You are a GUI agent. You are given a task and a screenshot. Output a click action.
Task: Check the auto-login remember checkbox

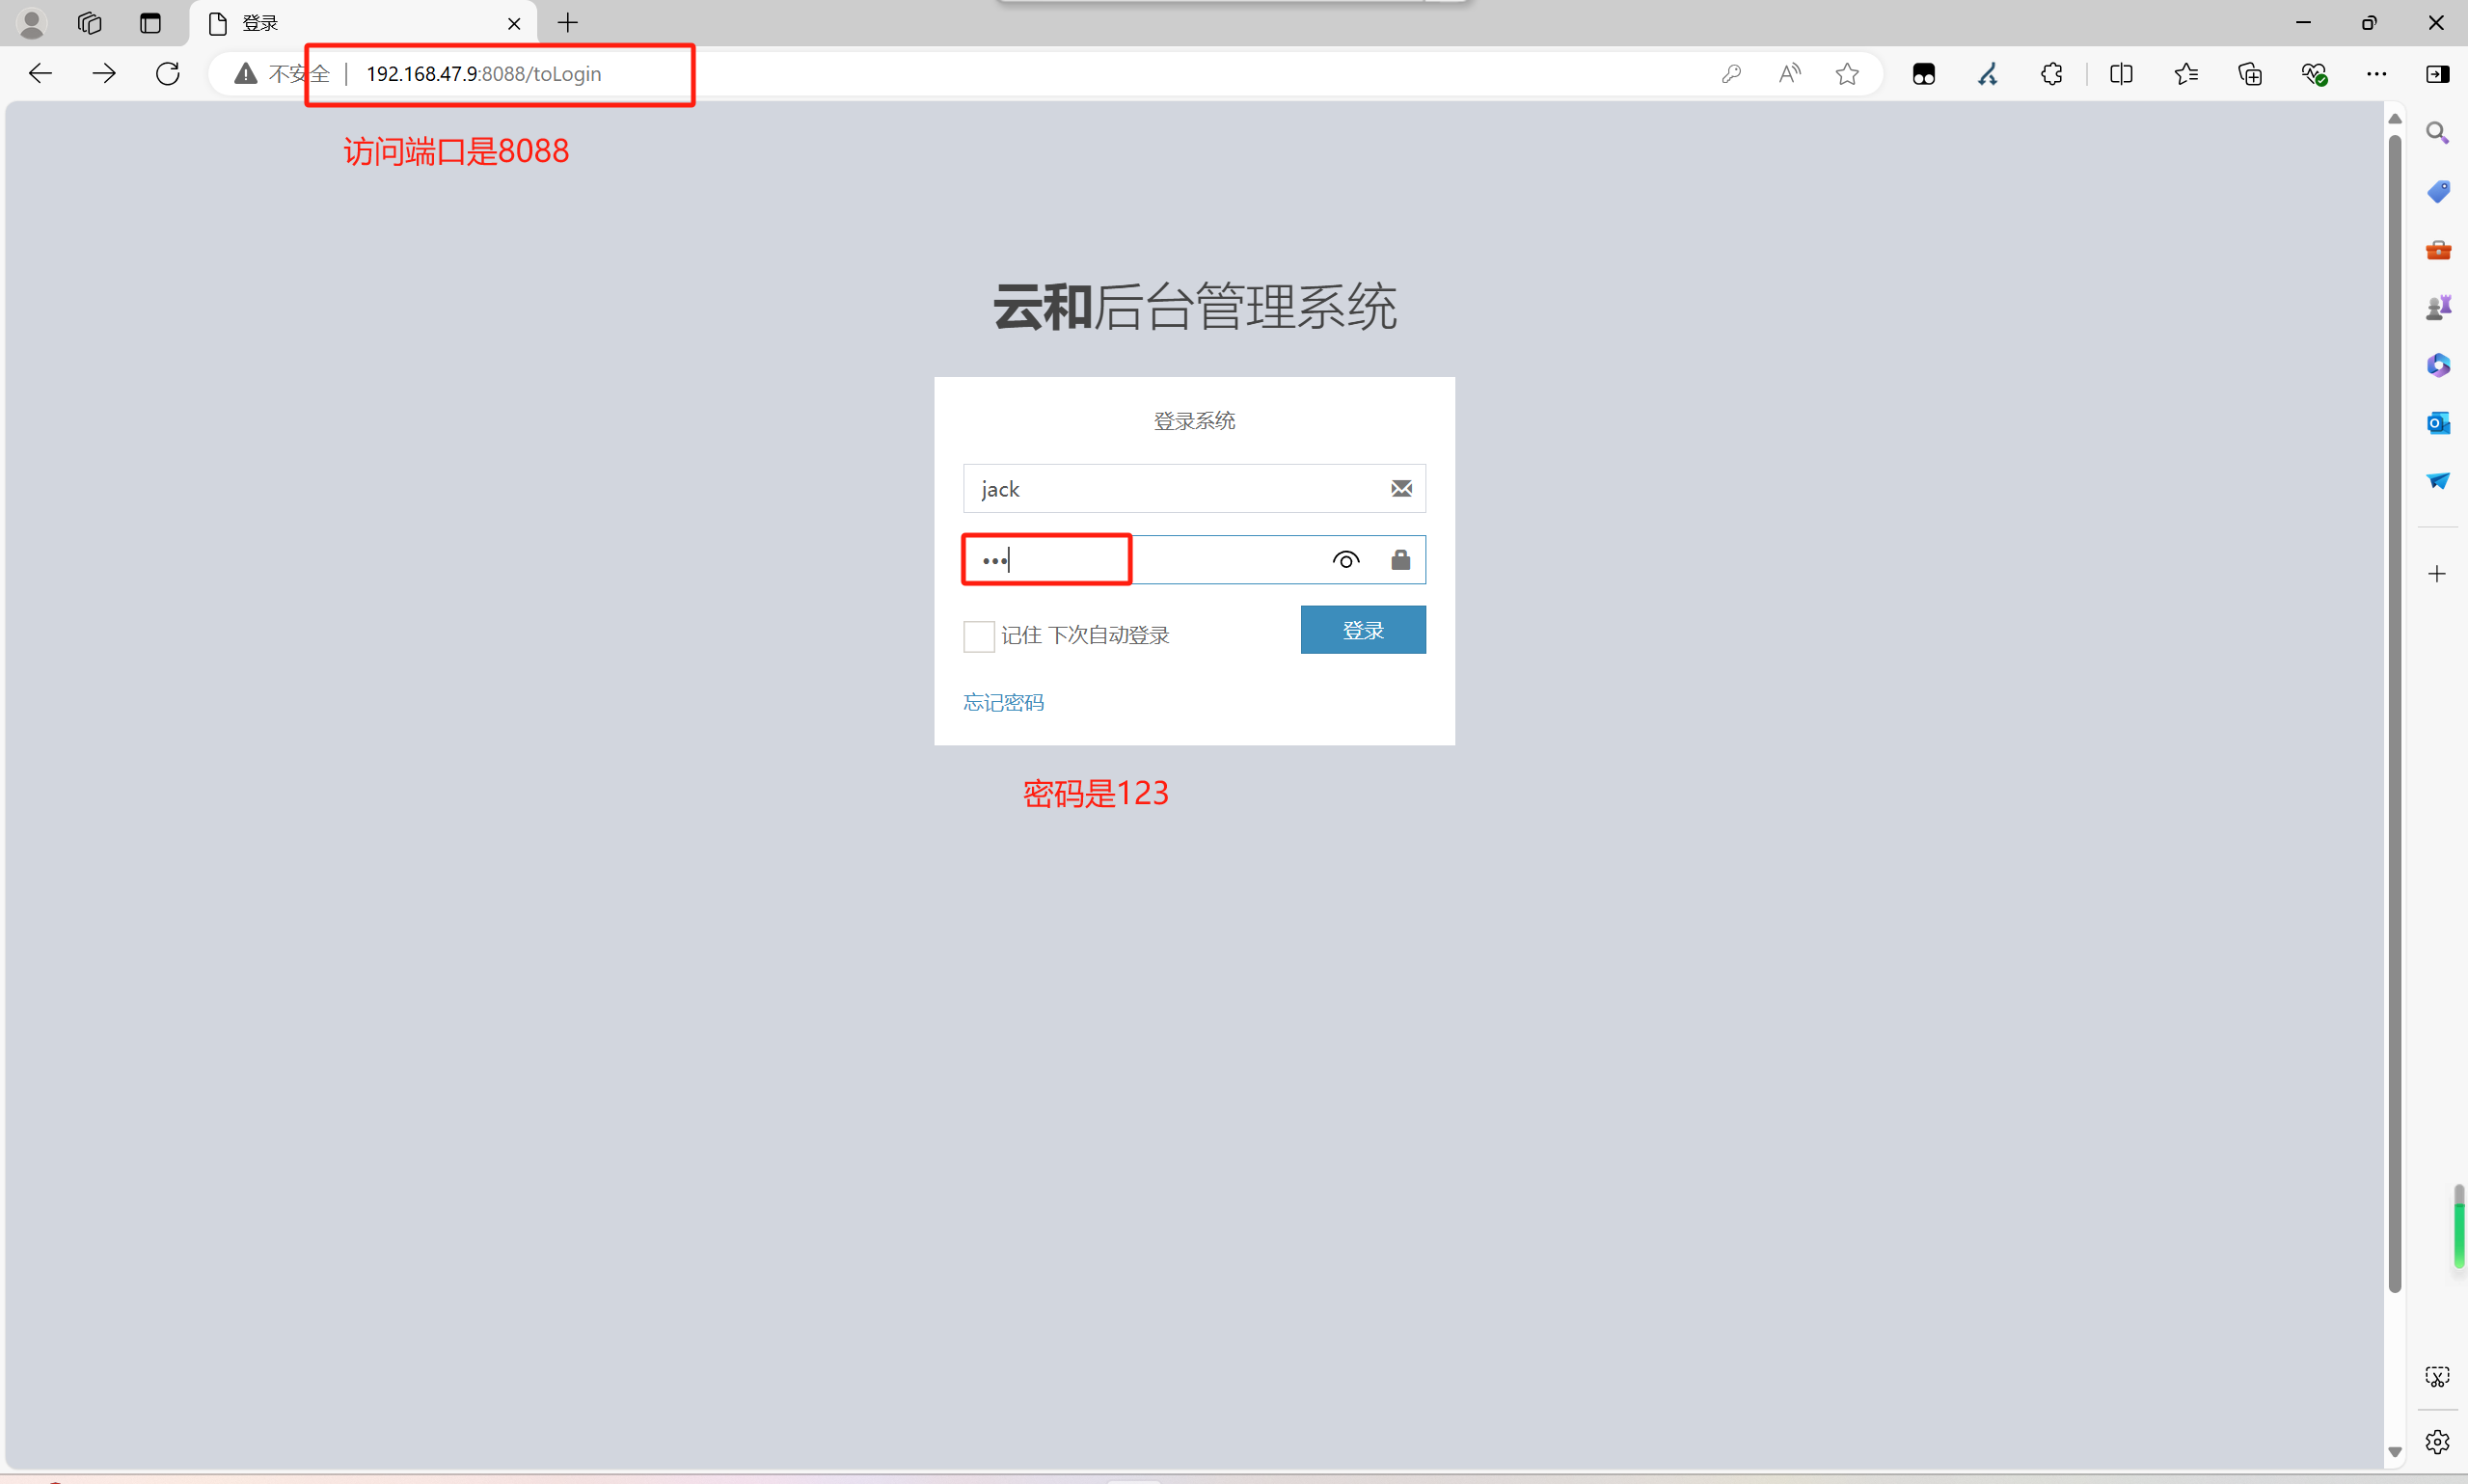tap(978, 636)
